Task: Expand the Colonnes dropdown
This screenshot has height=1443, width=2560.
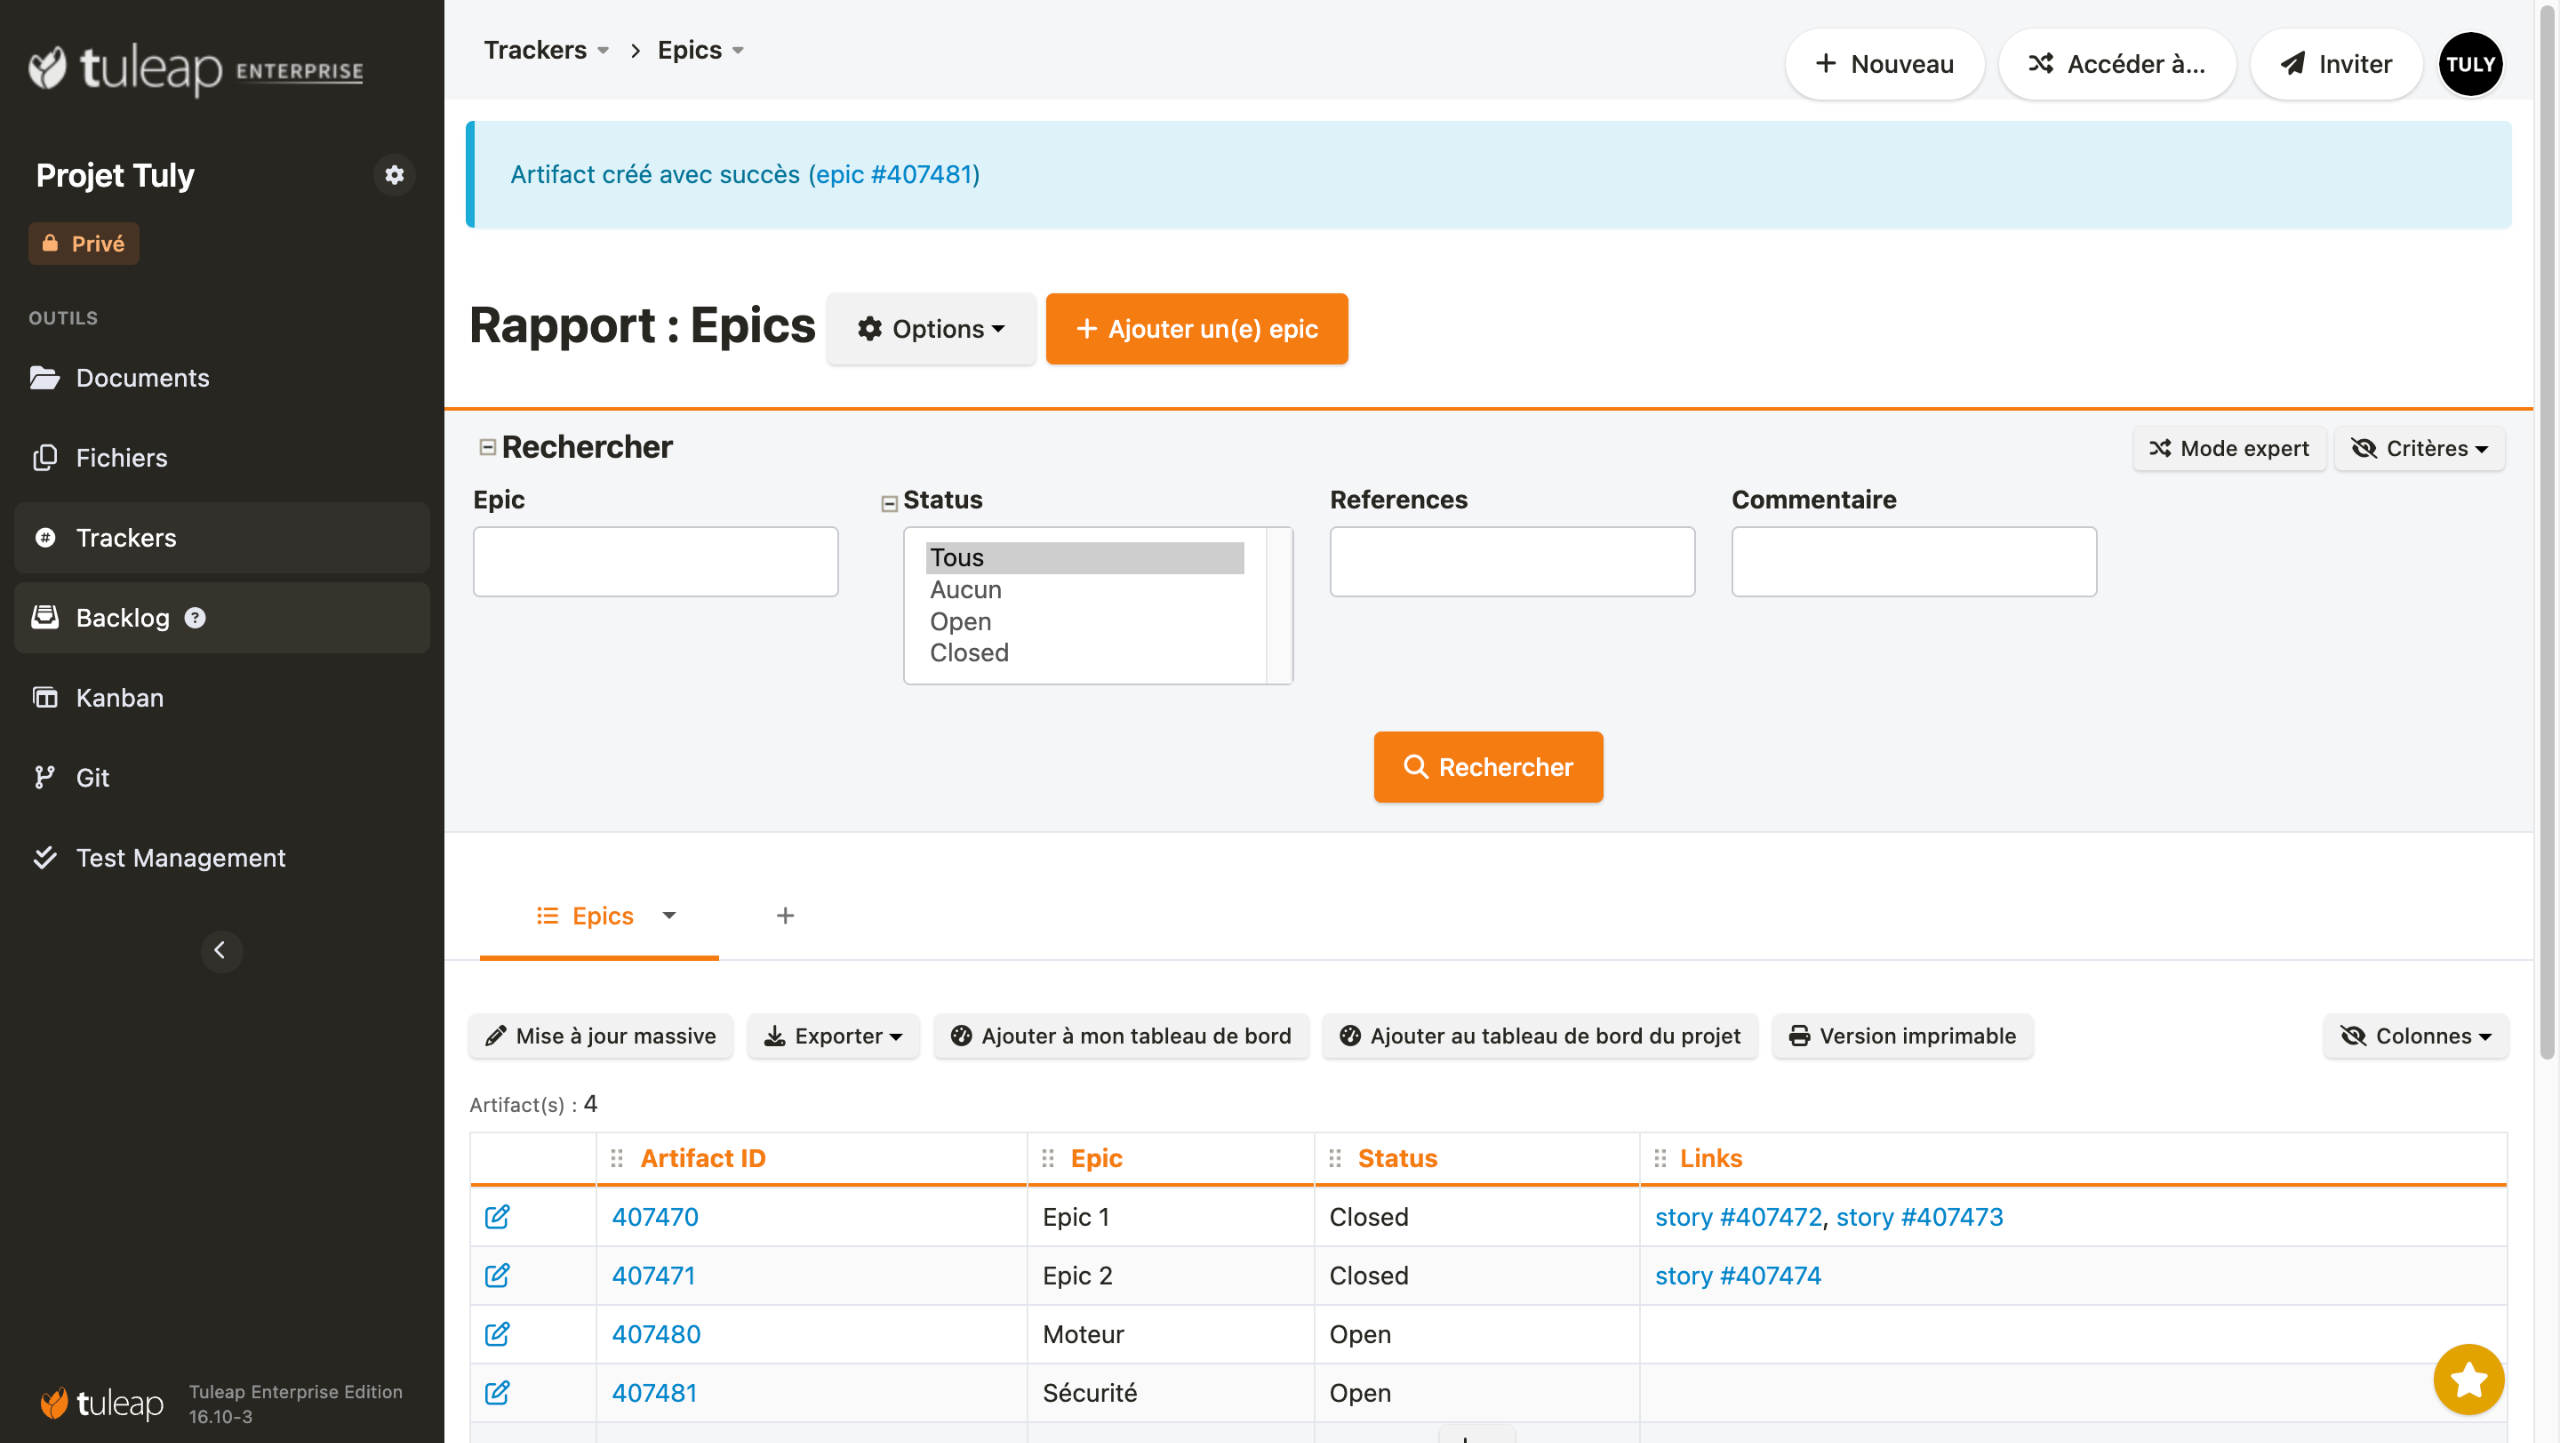Action: (2415, 1036)
